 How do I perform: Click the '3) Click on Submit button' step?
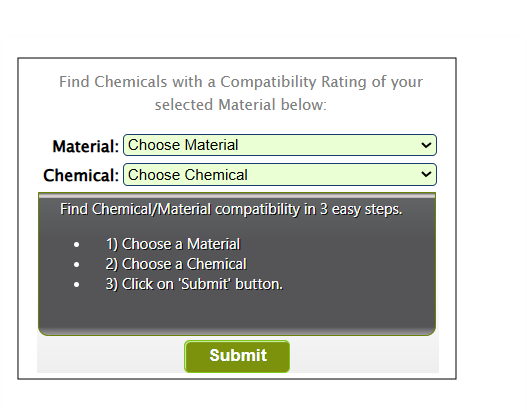[x=194, y=285]
